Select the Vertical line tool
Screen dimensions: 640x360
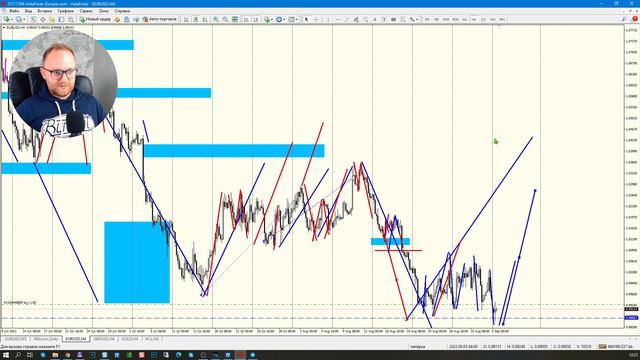click(x=328, y=19)
